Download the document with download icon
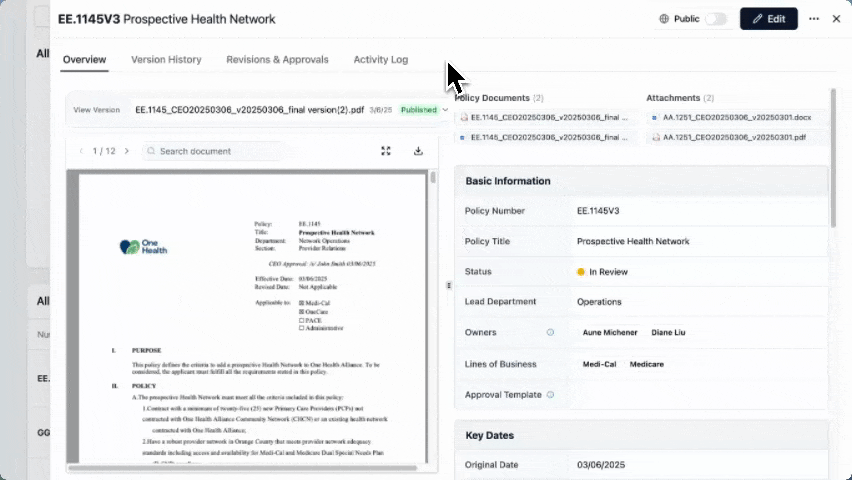The image size is (852, 480). pyautogui.click(x=418, y=151)
